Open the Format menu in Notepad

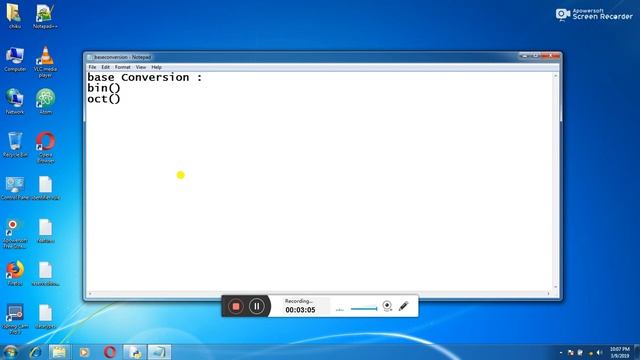(122, 67)
